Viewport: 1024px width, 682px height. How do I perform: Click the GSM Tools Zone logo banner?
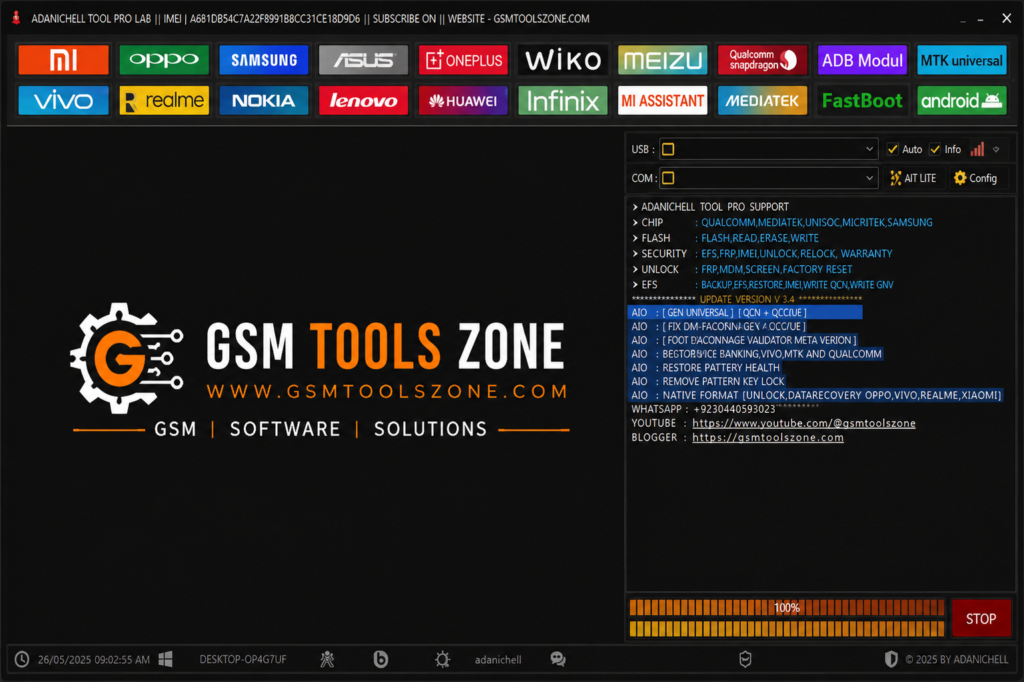tap(320, 369)
